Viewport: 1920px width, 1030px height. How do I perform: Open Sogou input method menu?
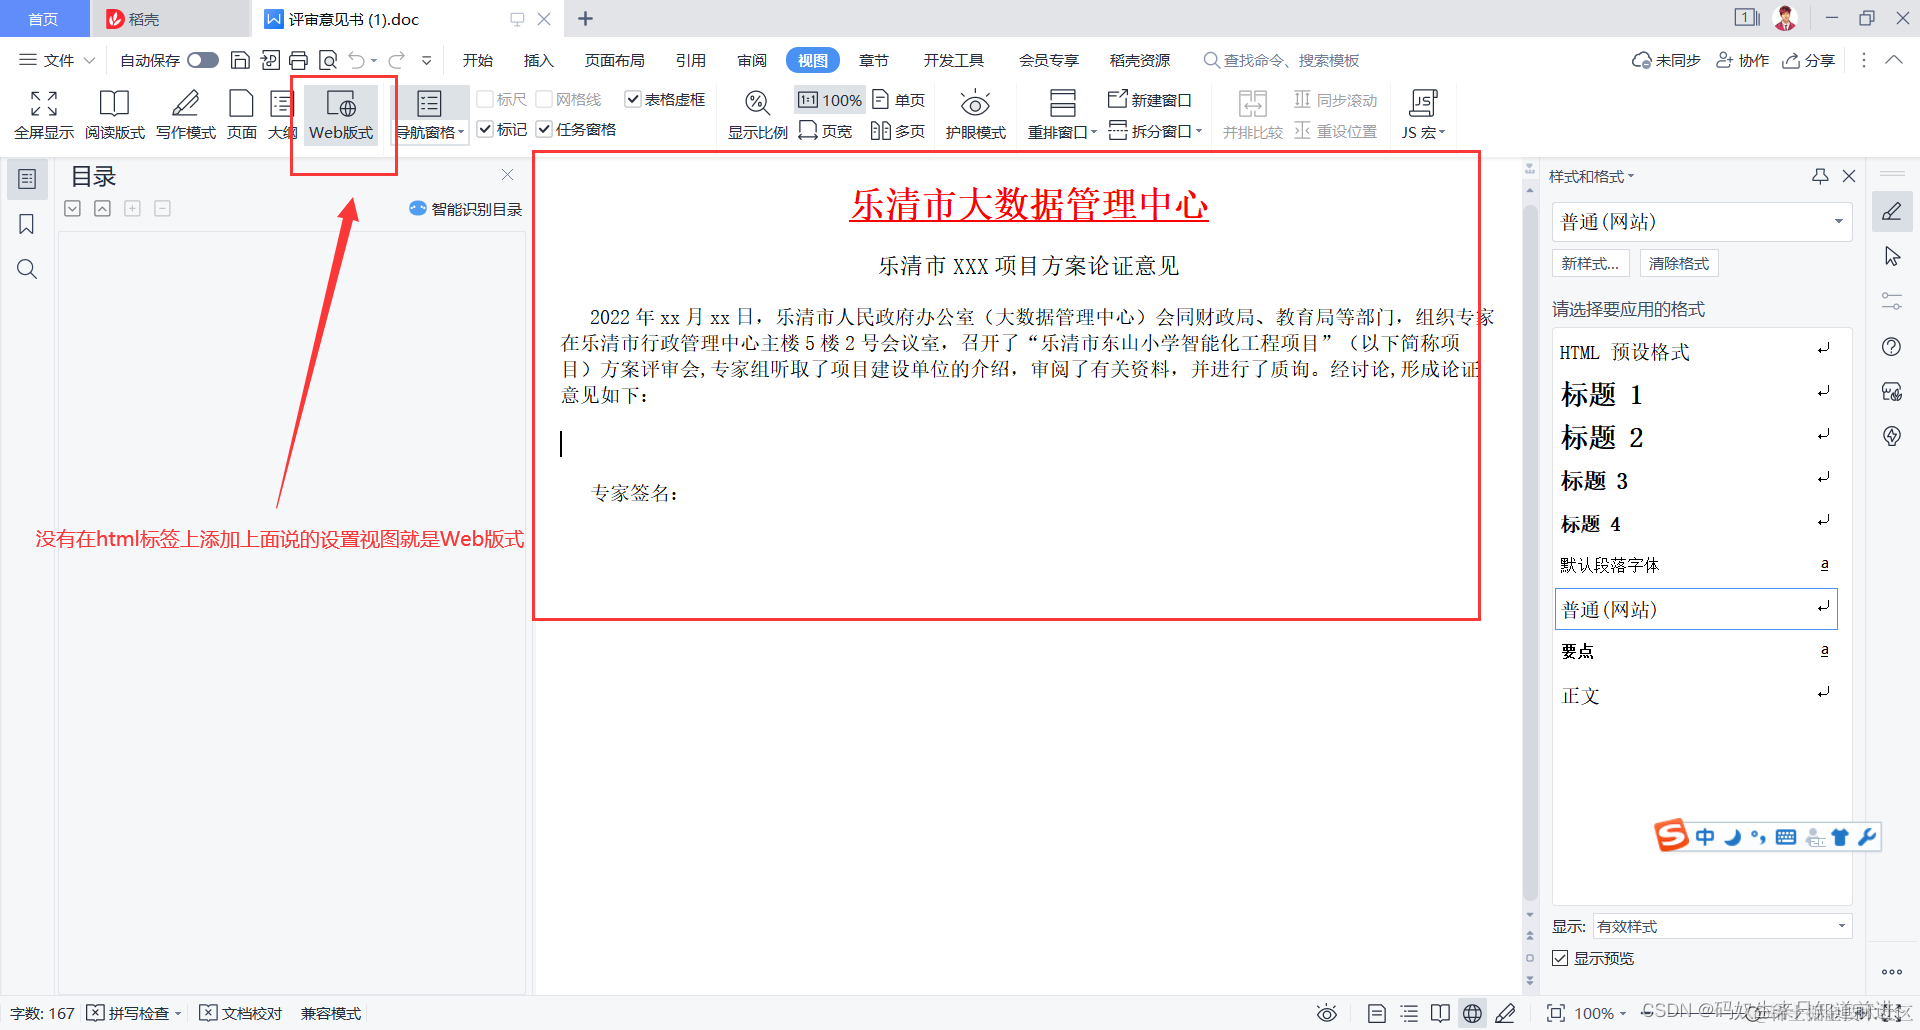pos(1671,835)
